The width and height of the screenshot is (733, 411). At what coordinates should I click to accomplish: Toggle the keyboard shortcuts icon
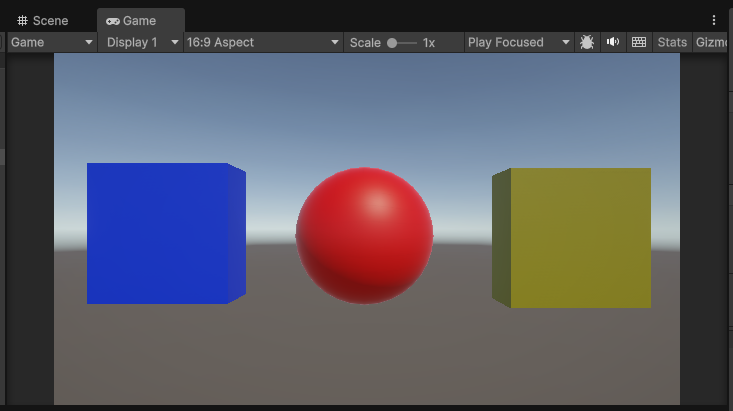coord(639,42)
